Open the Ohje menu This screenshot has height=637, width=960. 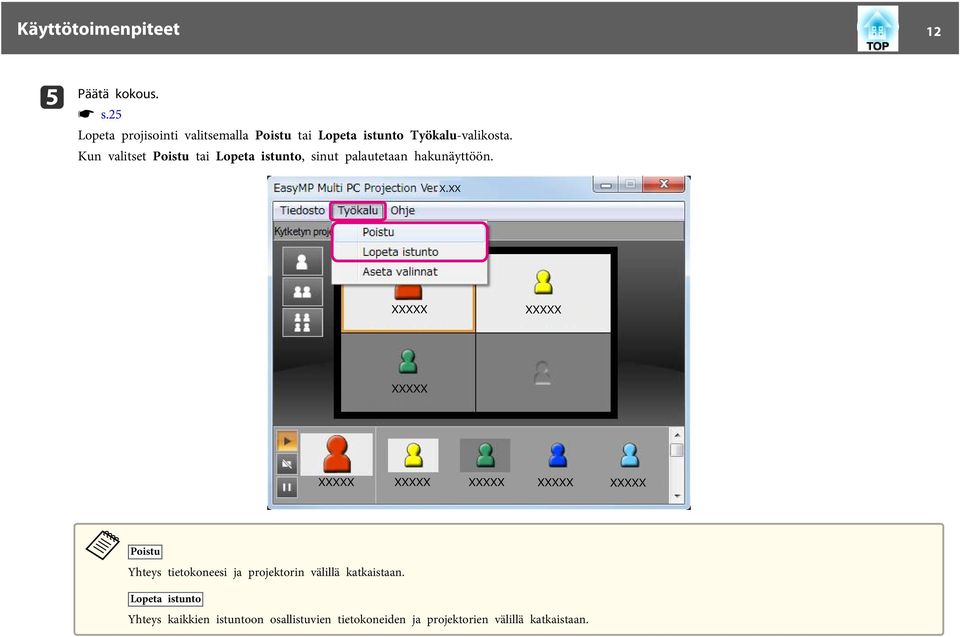402,211
